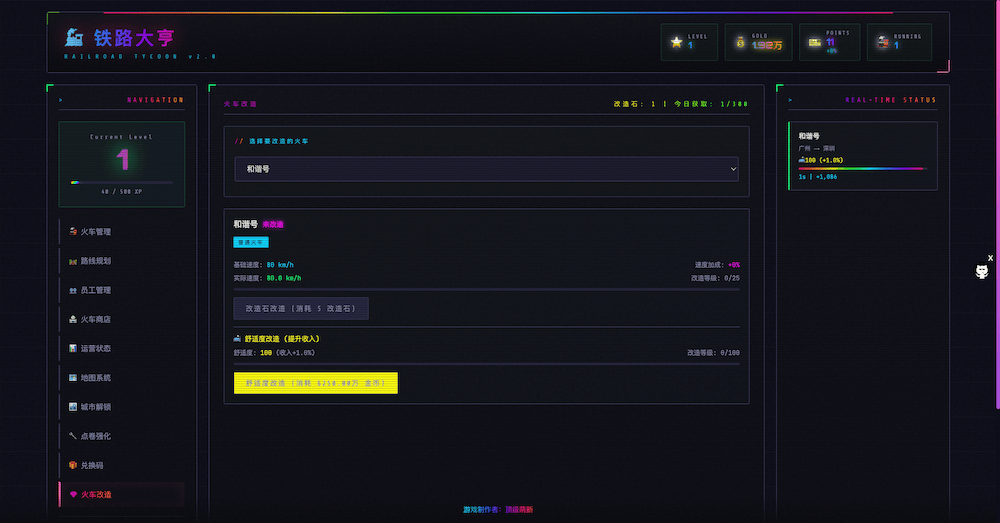Click the wrench icon for 点卷强化
The image size is (1000, 523).
pyautogui.click(x=73, y=436)
